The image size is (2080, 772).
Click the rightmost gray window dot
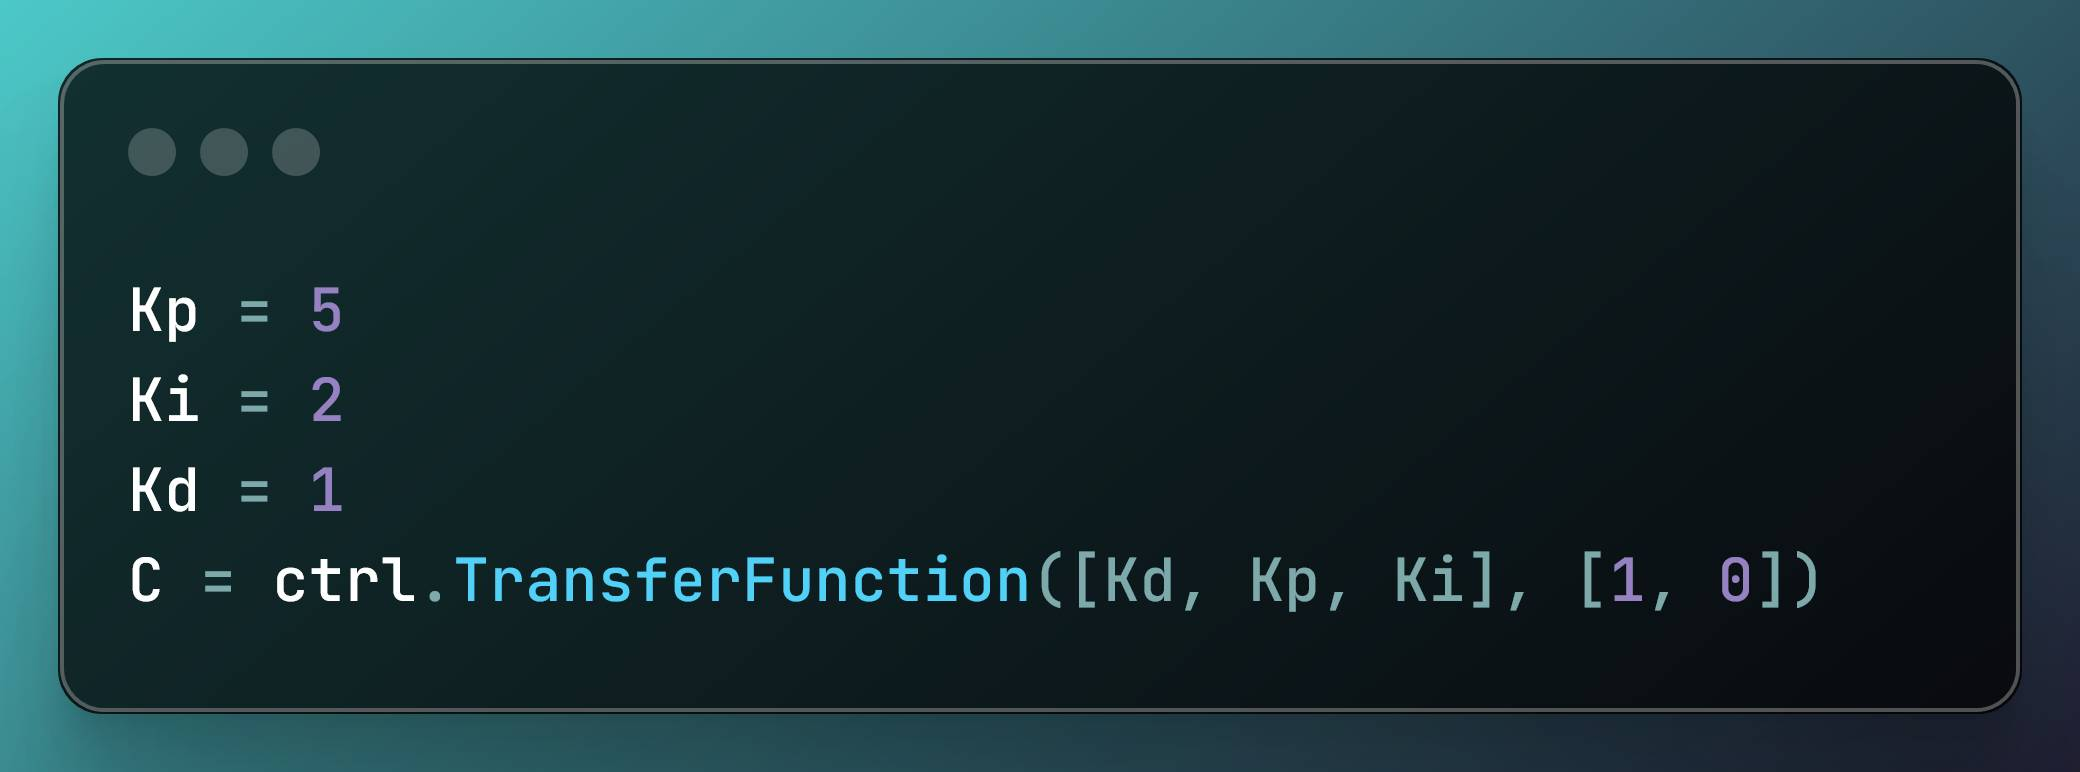(296, 152)
